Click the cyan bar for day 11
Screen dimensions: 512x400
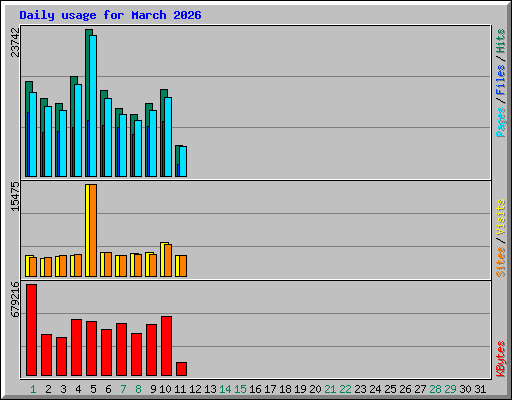pos(183,161)
